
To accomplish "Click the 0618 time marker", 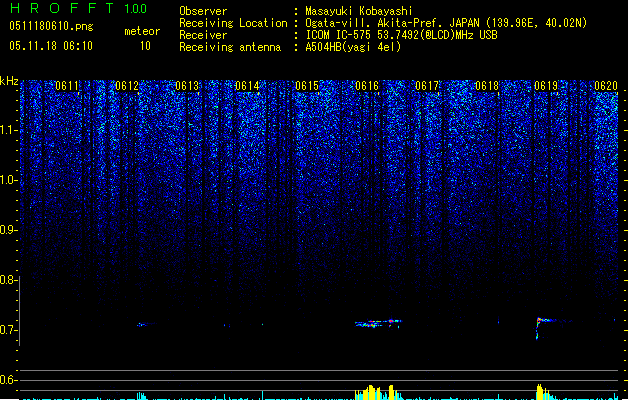I will tap(487, 86).
